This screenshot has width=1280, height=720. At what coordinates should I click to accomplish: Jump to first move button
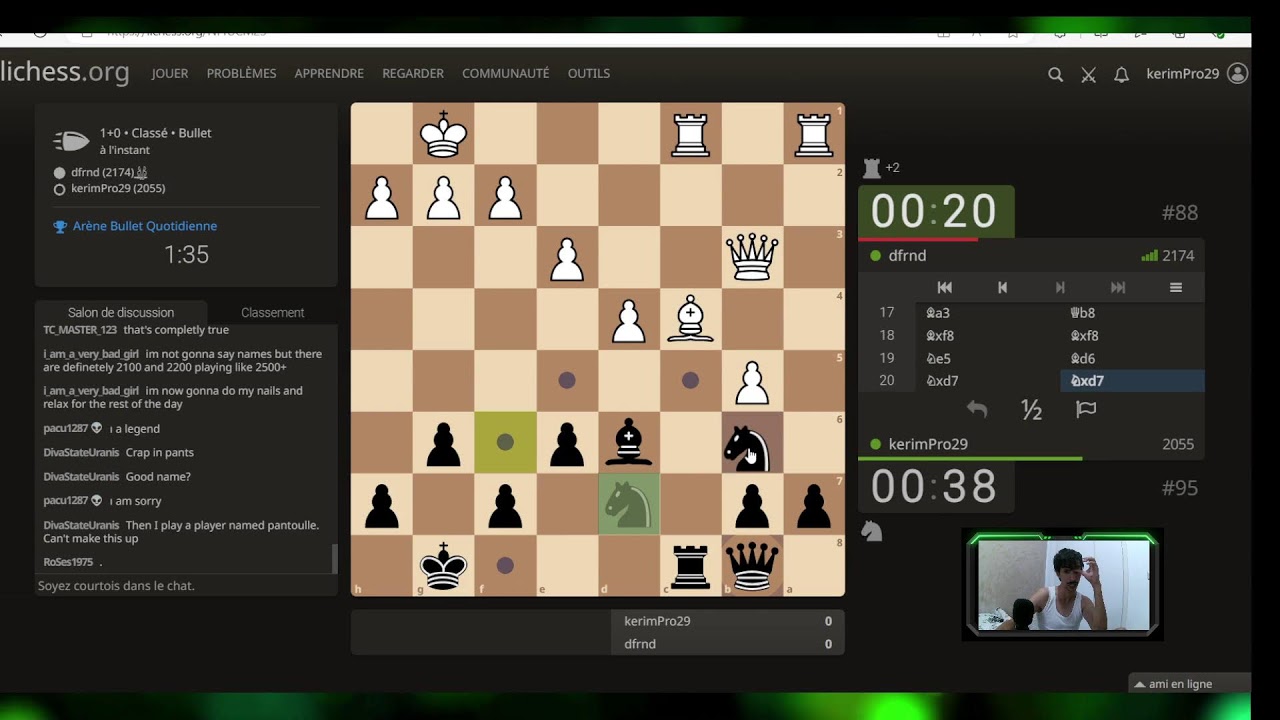(944, 288)
